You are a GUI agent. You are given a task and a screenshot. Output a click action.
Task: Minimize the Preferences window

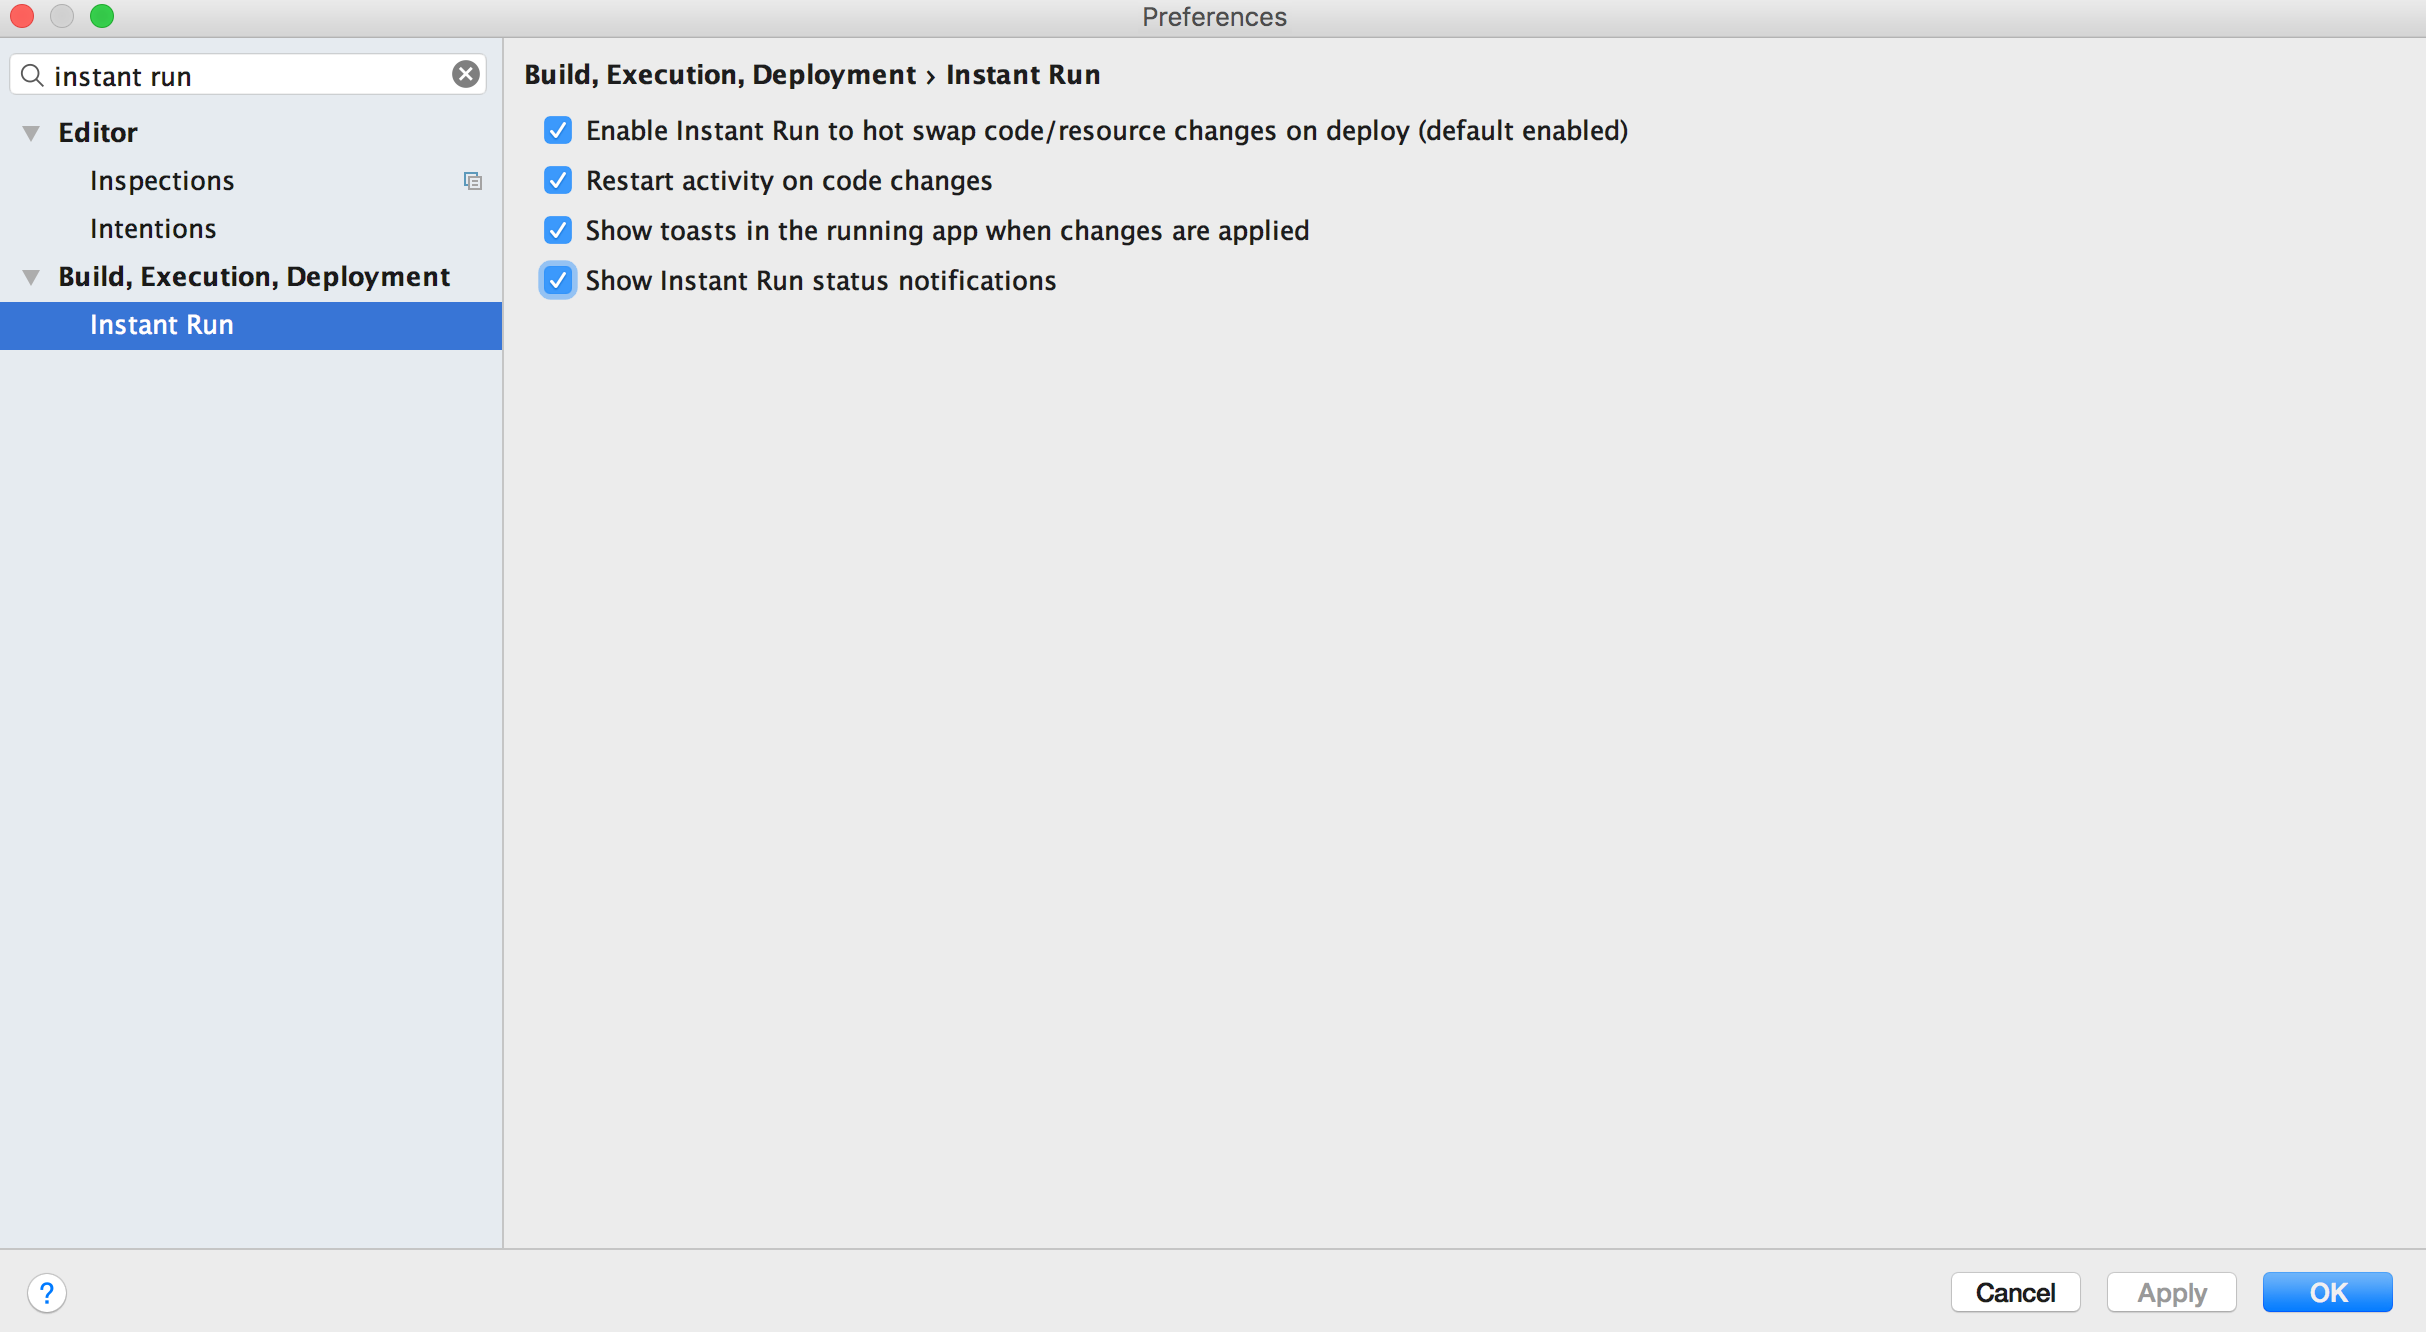pos(62,16)
